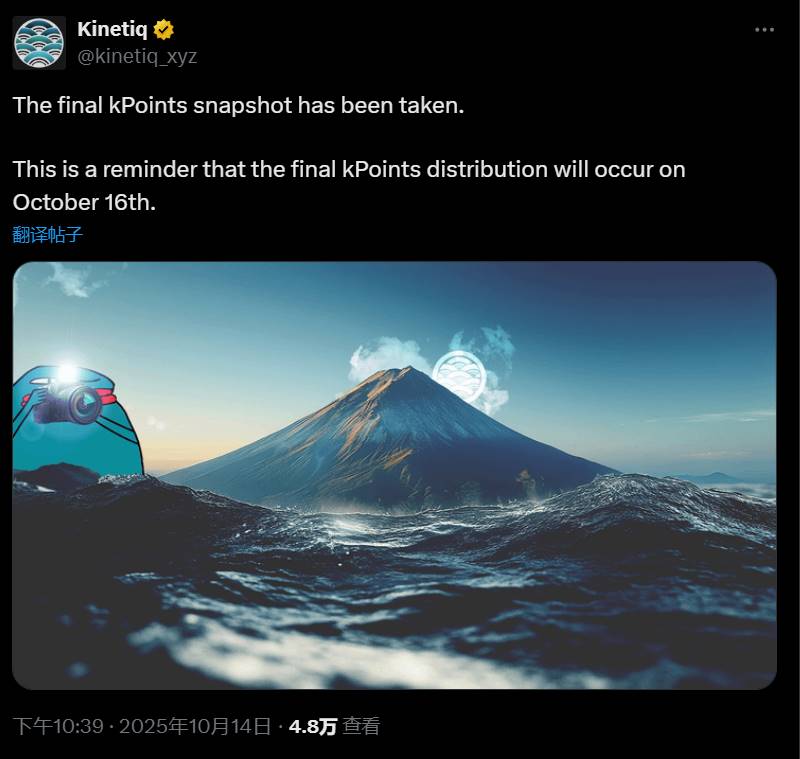Open the Kinetiq profile avatar
The height and width of the screenshot is (759, 800).
(x=39, y=43)
